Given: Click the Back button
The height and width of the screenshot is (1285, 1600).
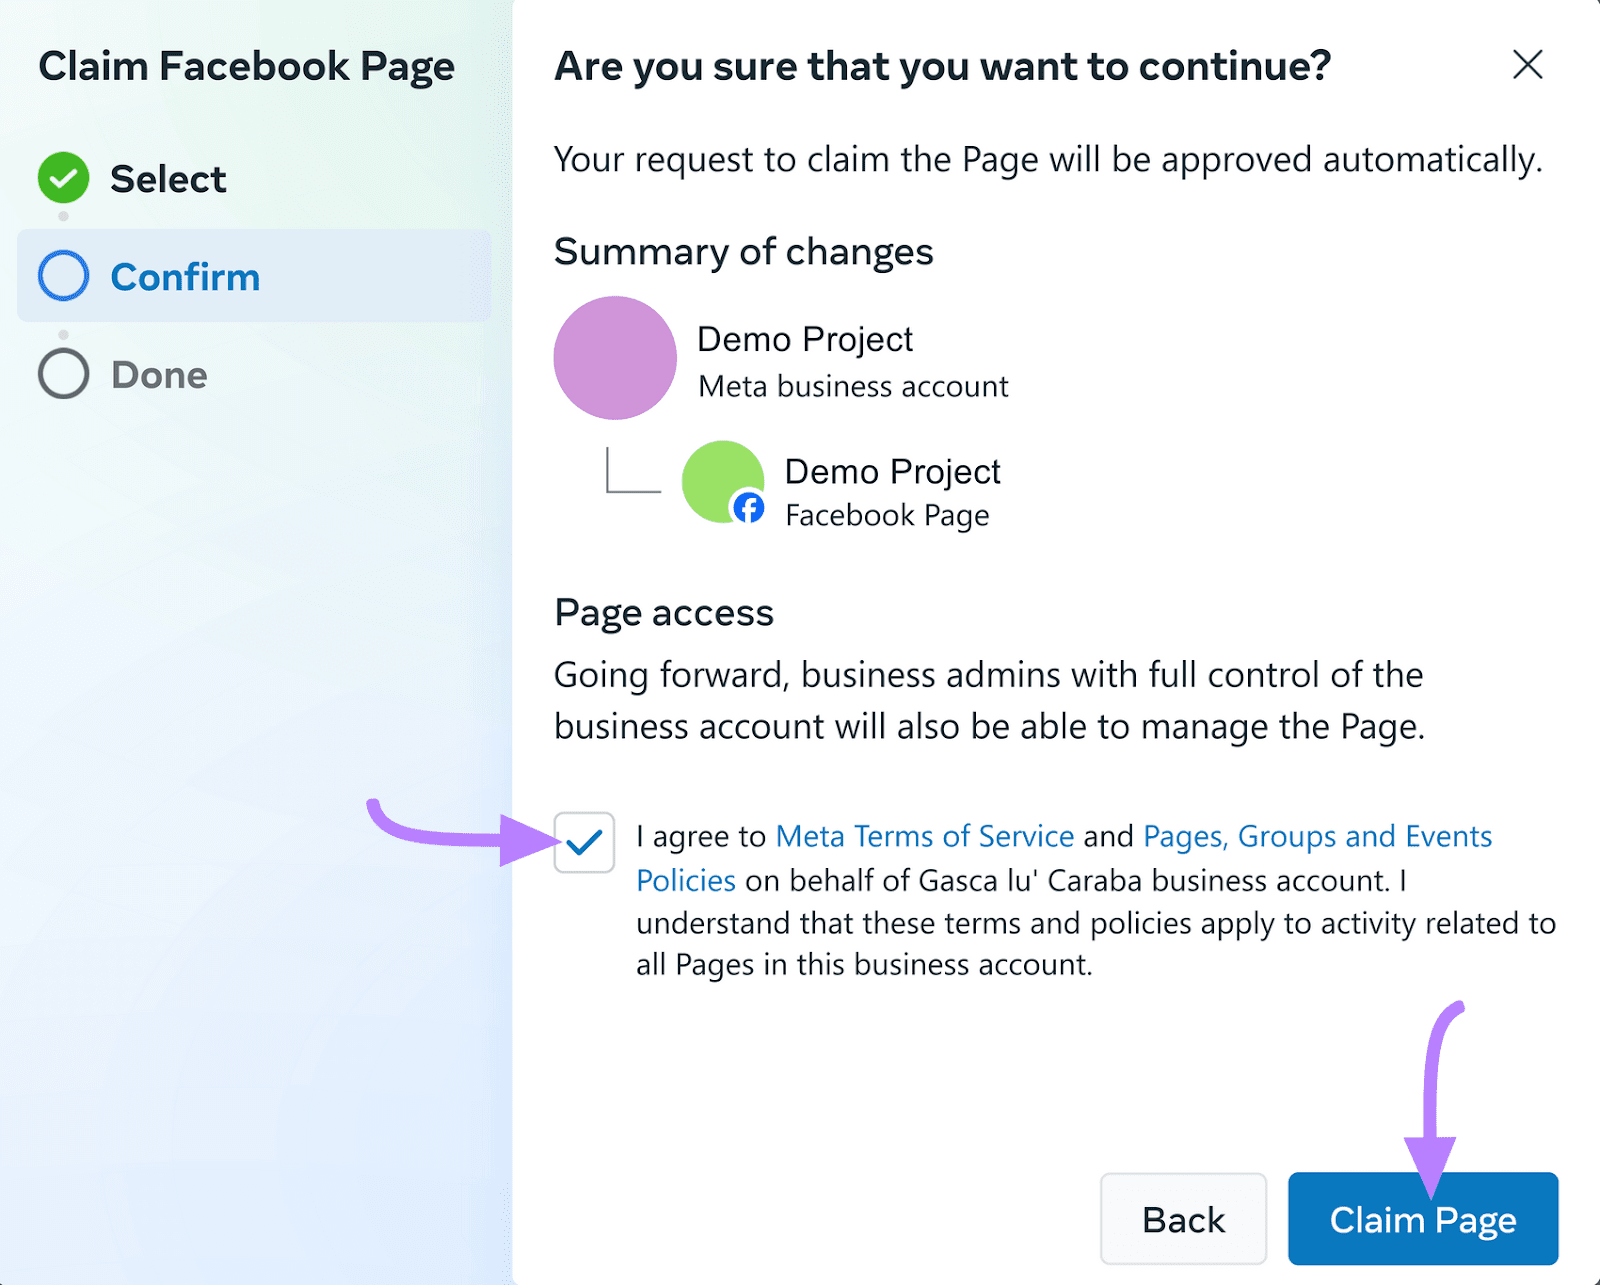Looking at the screenshot, I should click(x=1182, y=1219).
